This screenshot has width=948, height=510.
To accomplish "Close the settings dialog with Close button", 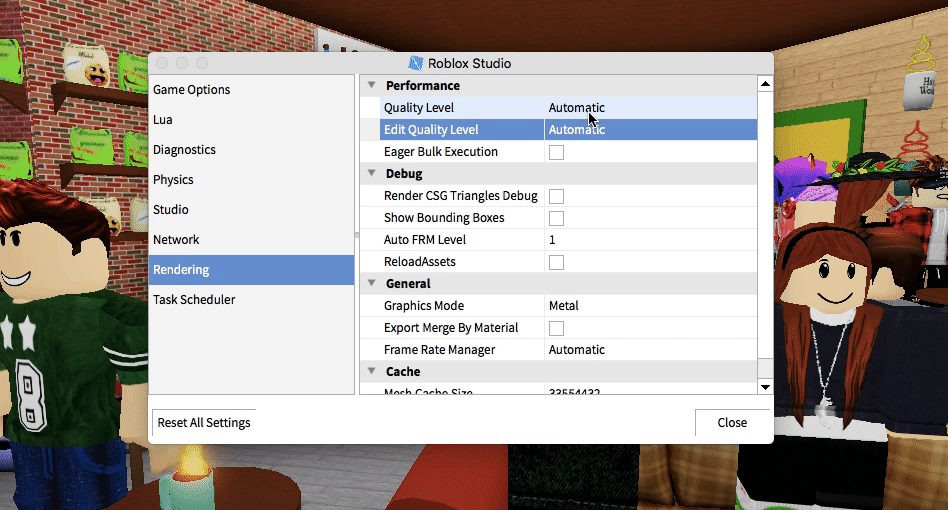I will 732,422.
